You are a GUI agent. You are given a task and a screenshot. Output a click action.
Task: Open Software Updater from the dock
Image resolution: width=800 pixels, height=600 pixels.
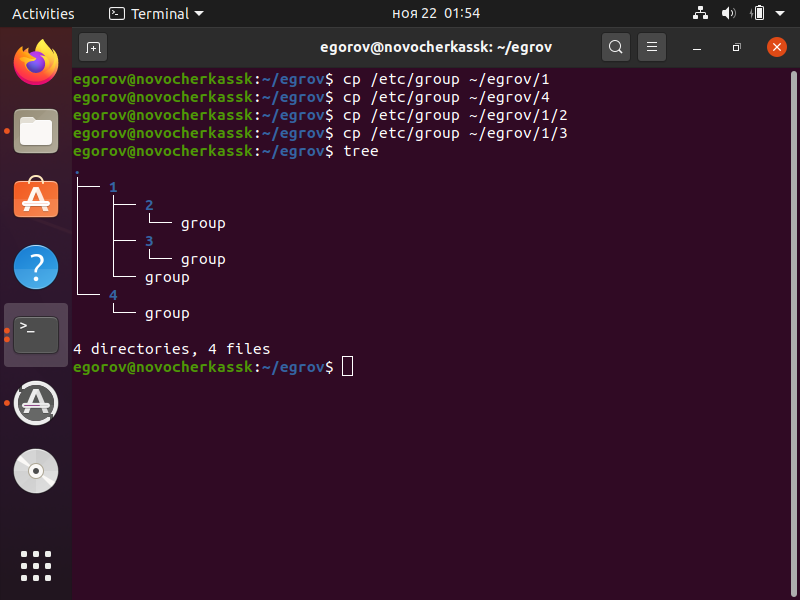pyautogui.click(x=36, y=403)
